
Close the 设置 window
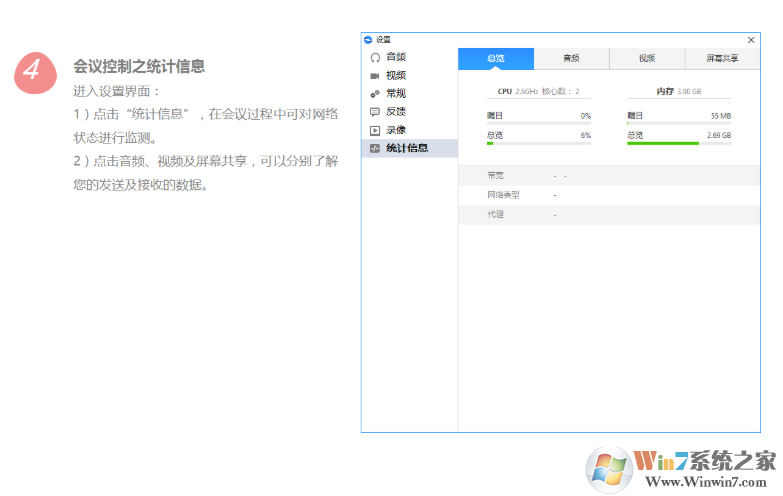pos(751,40)
